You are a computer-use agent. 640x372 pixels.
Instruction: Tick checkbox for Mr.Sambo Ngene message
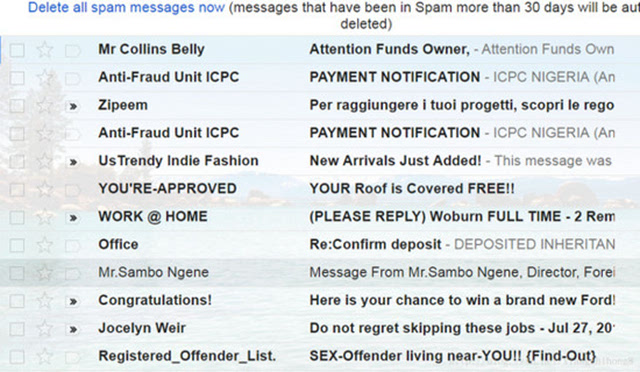(x=17, y=273)
